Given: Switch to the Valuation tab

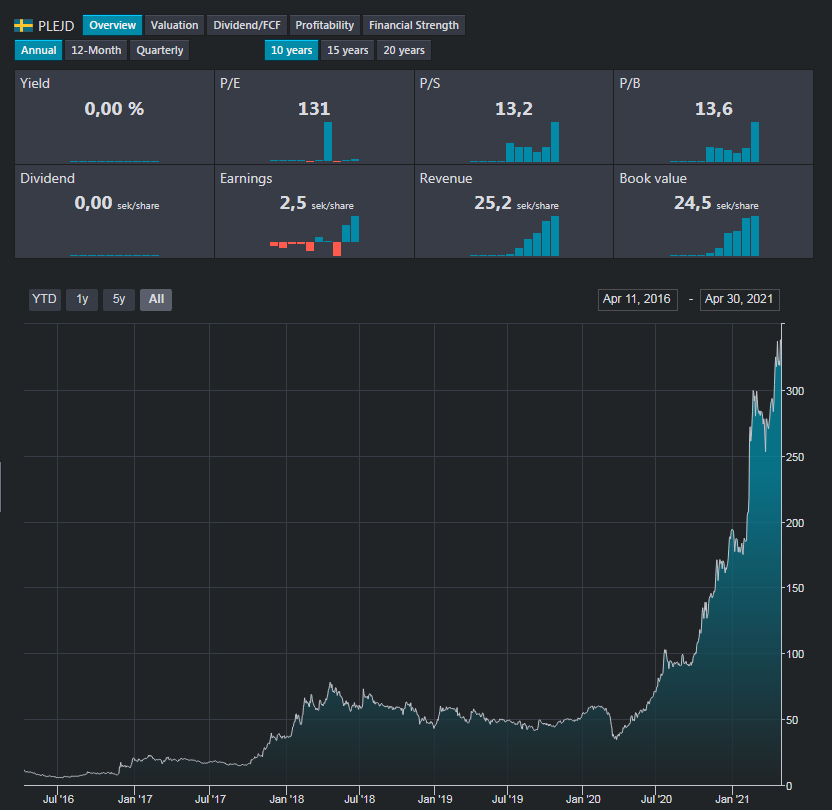Looking at the screenshot, I should [175, 25].
